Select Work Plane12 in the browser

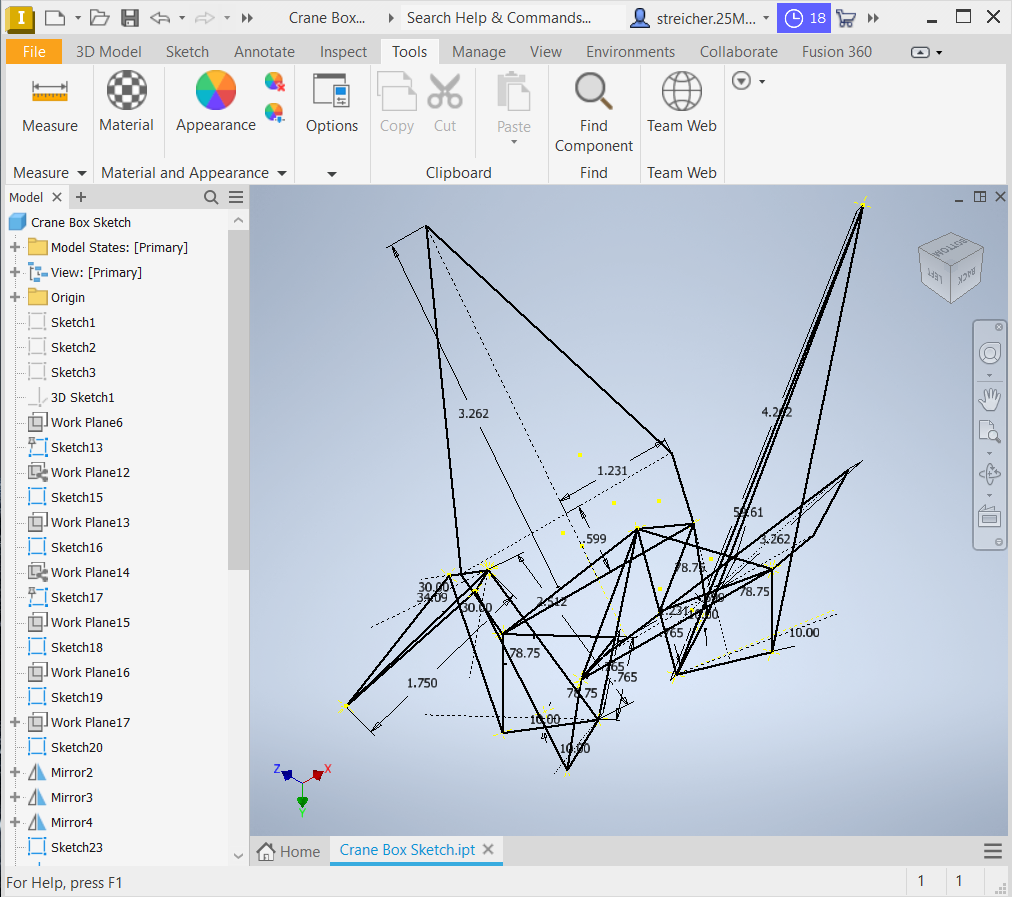pyautogui.click(x=90, y=472)
